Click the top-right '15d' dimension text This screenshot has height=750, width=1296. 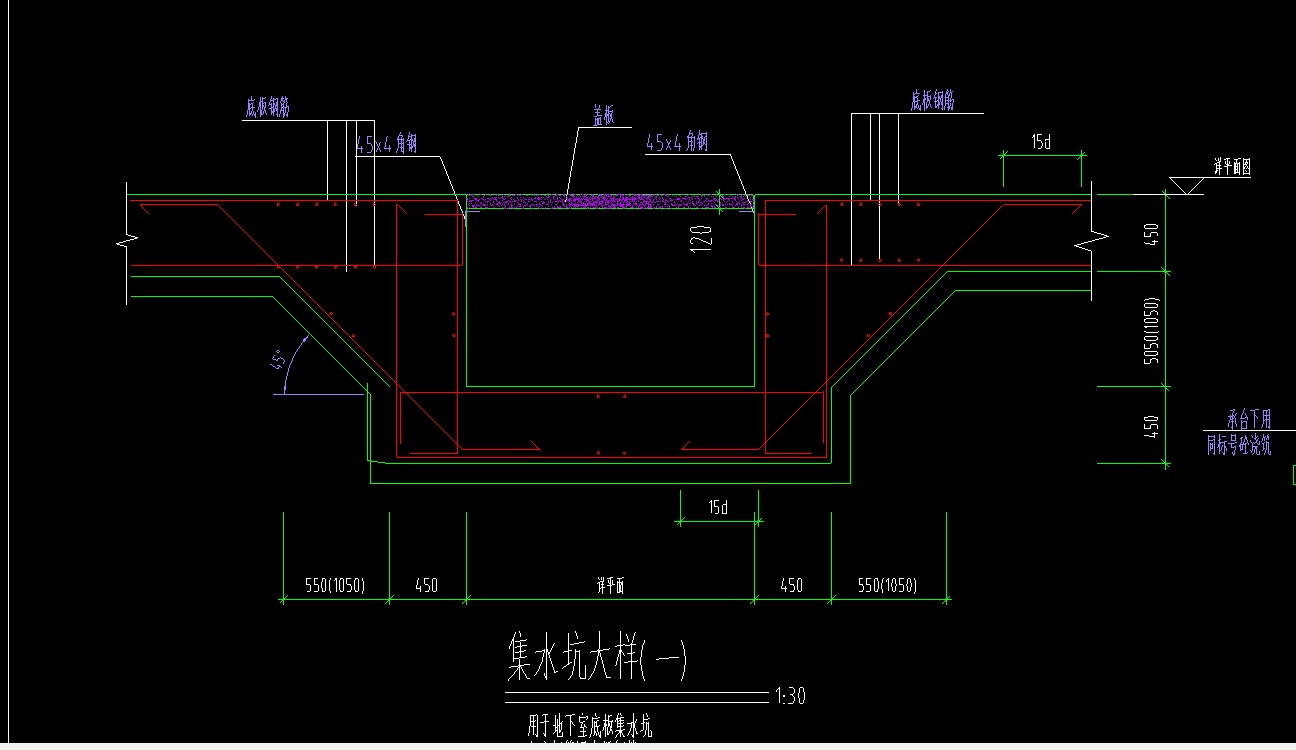(1041, 143)
